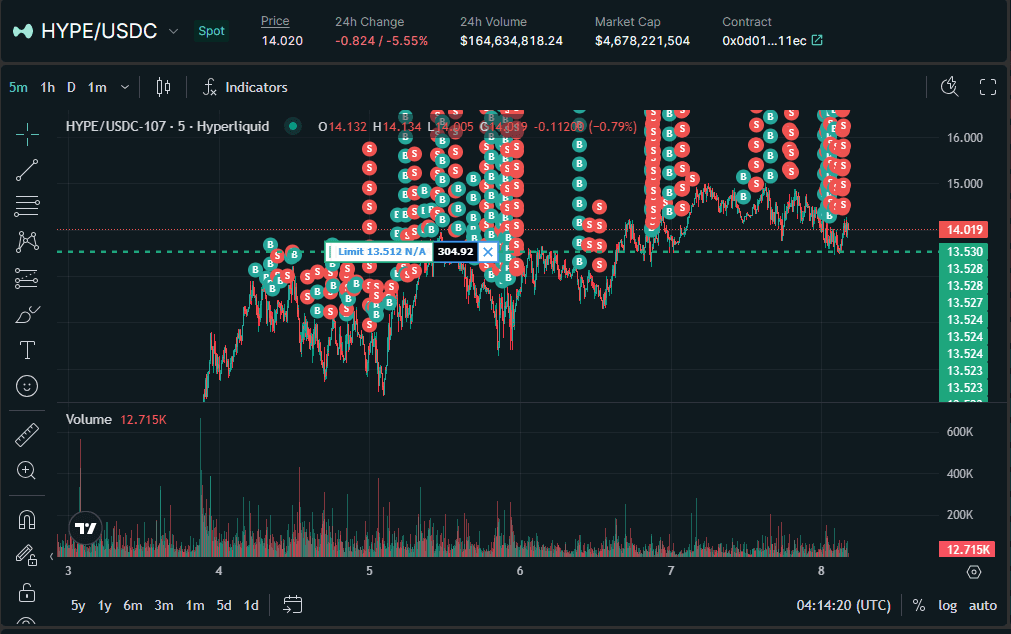Select the trend line drawing tool
This screenshot has height=634, width=1011.
pos(27,169)
